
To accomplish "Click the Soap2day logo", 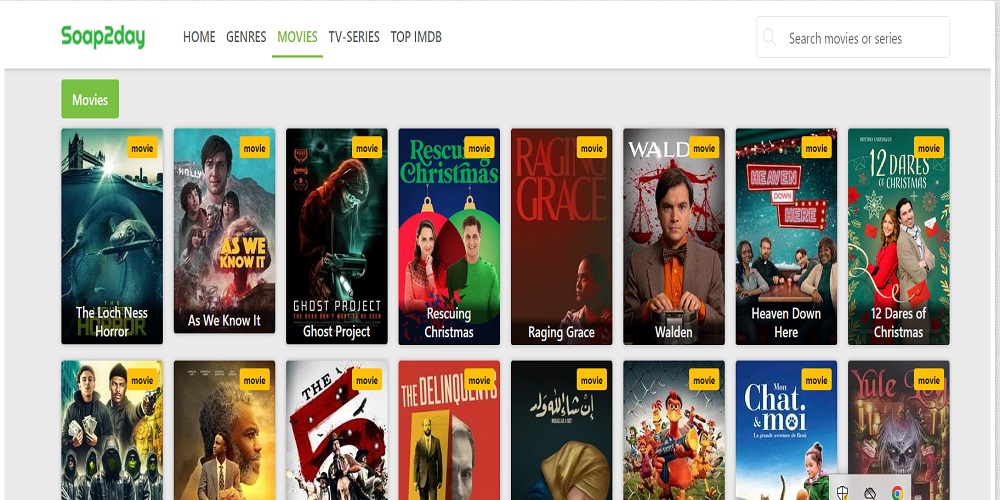I will click(x=103, y=37).
